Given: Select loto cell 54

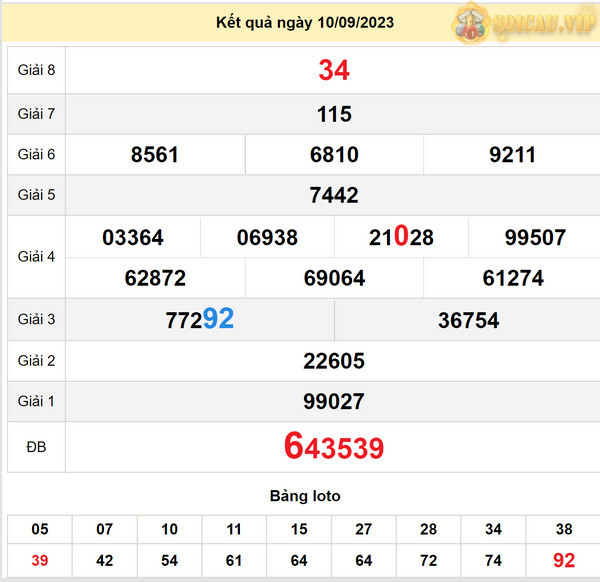Looking at the screenshot, I should 170,561.
